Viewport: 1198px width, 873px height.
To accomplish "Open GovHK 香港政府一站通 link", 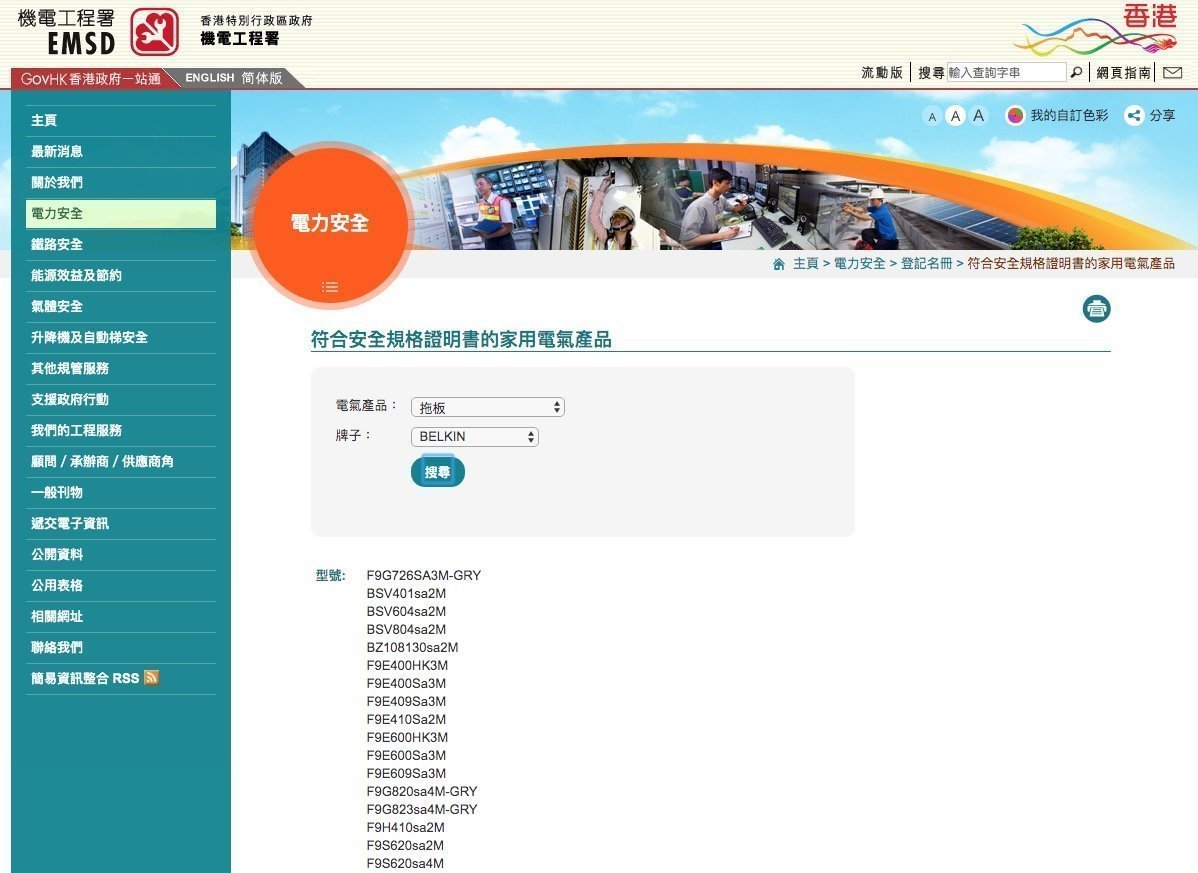I will pyautogui.click(x=91, y=79).
